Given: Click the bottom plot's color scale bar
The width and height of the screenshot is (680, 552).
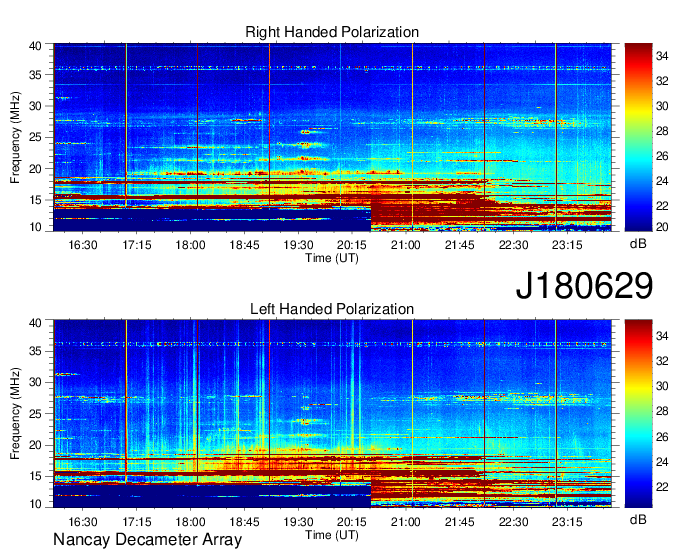Looking at the screenshot, I should tap(638, 414).
